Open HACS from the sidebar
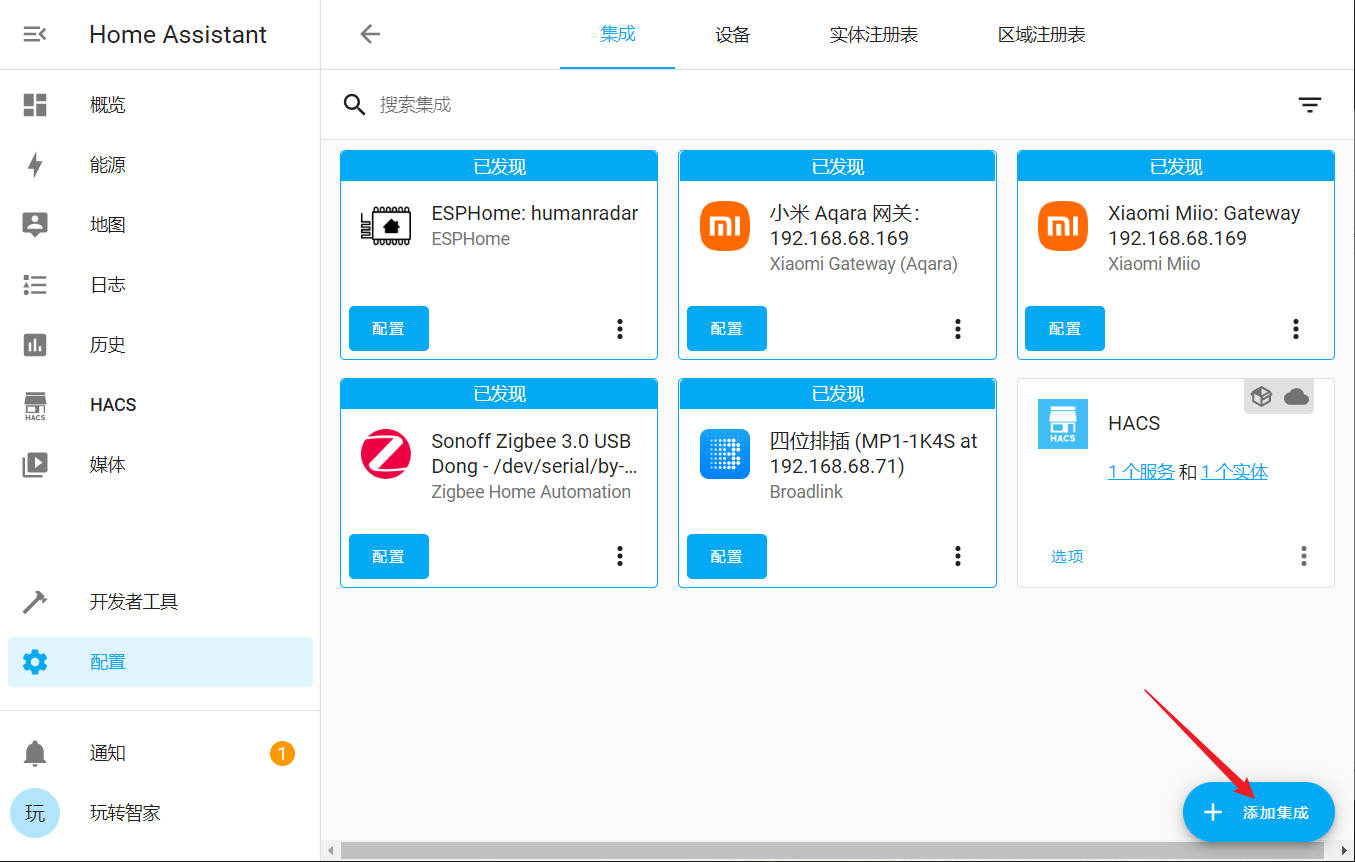 (x=160, y=405)
